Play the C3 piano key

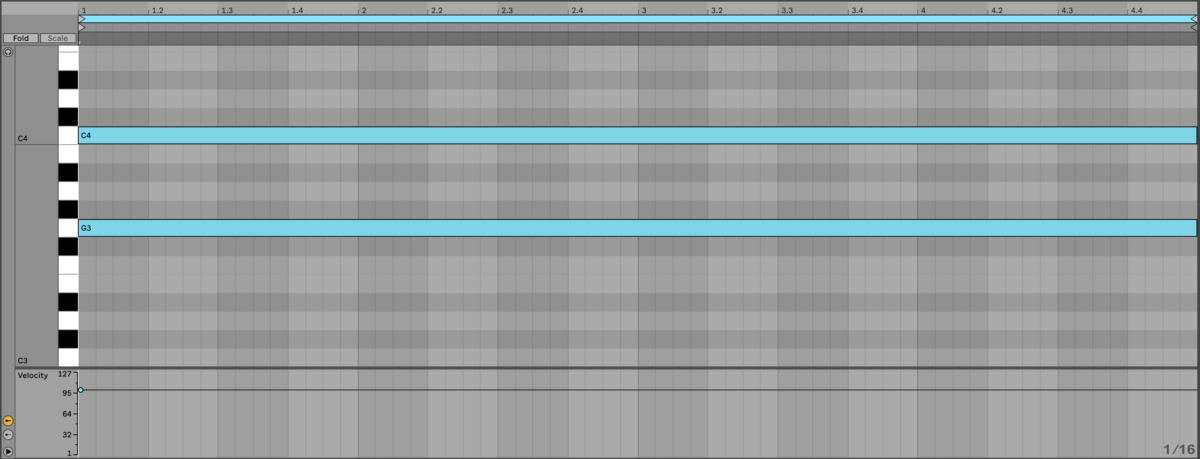coord(68,358)
